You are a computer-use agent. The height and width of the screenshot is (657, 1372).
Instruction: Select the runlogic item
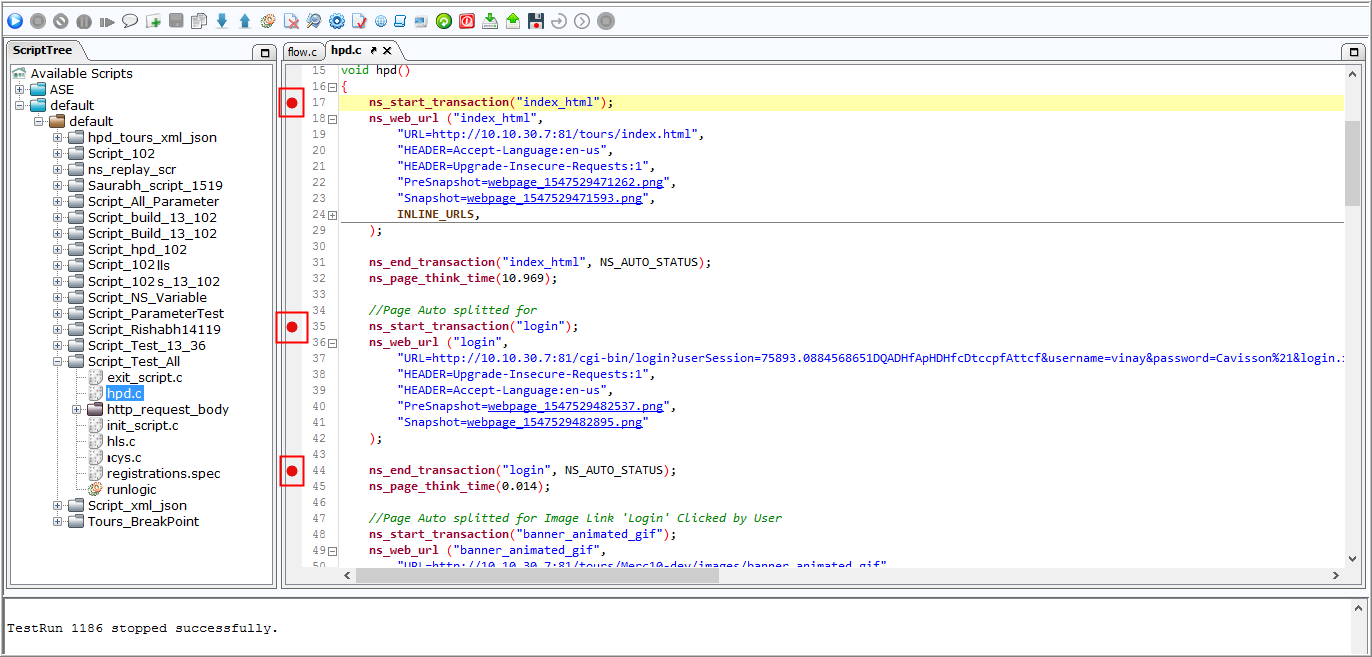[131, 489]
